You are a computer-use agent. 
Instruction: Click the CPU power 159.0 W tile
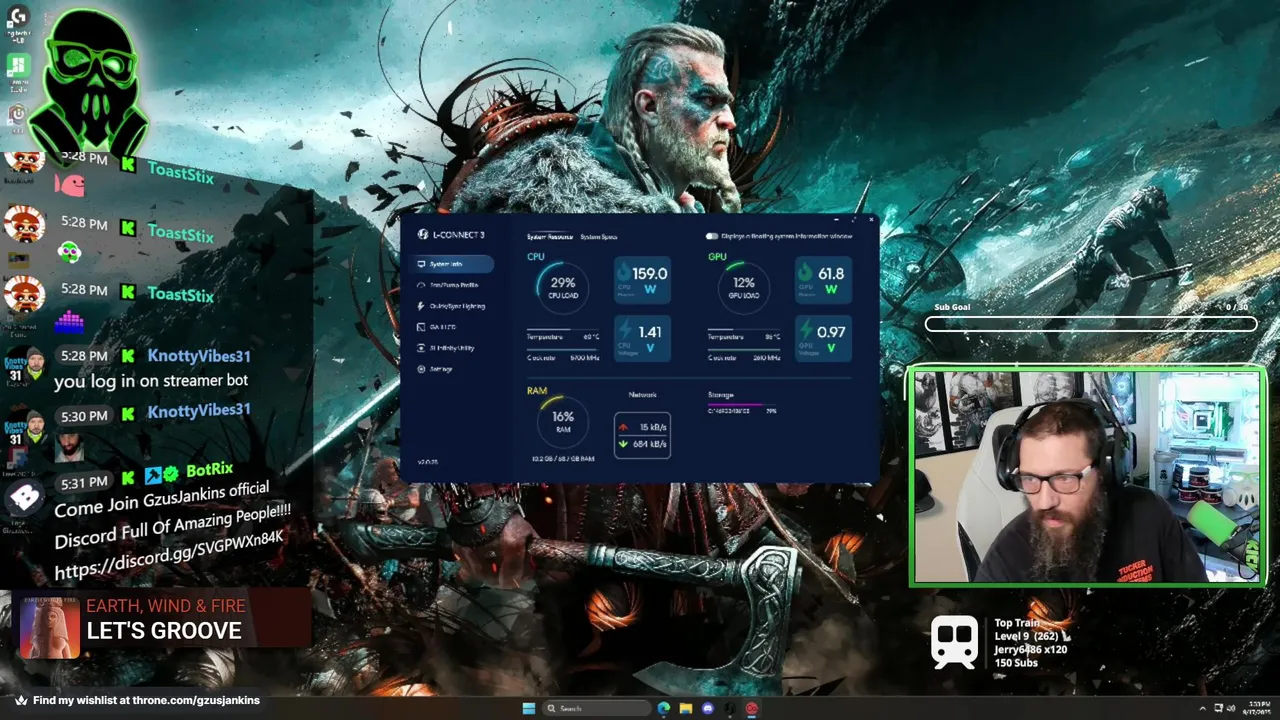642,280
